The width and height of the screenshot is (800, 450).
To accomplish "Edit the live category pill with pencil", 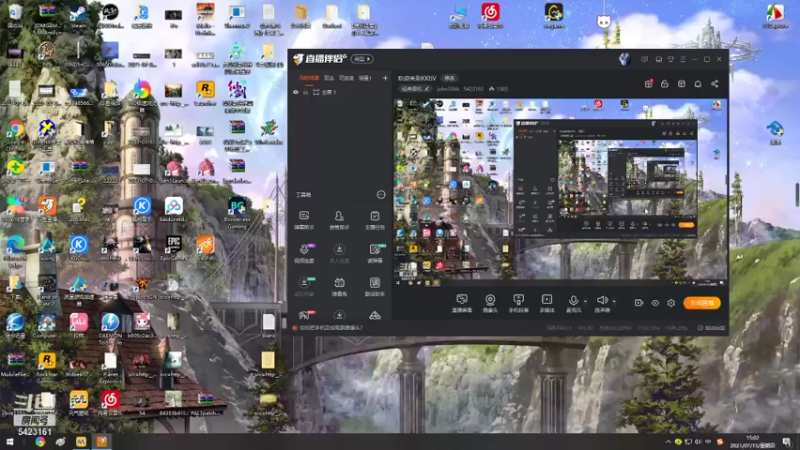I will [x=415, y=89].
